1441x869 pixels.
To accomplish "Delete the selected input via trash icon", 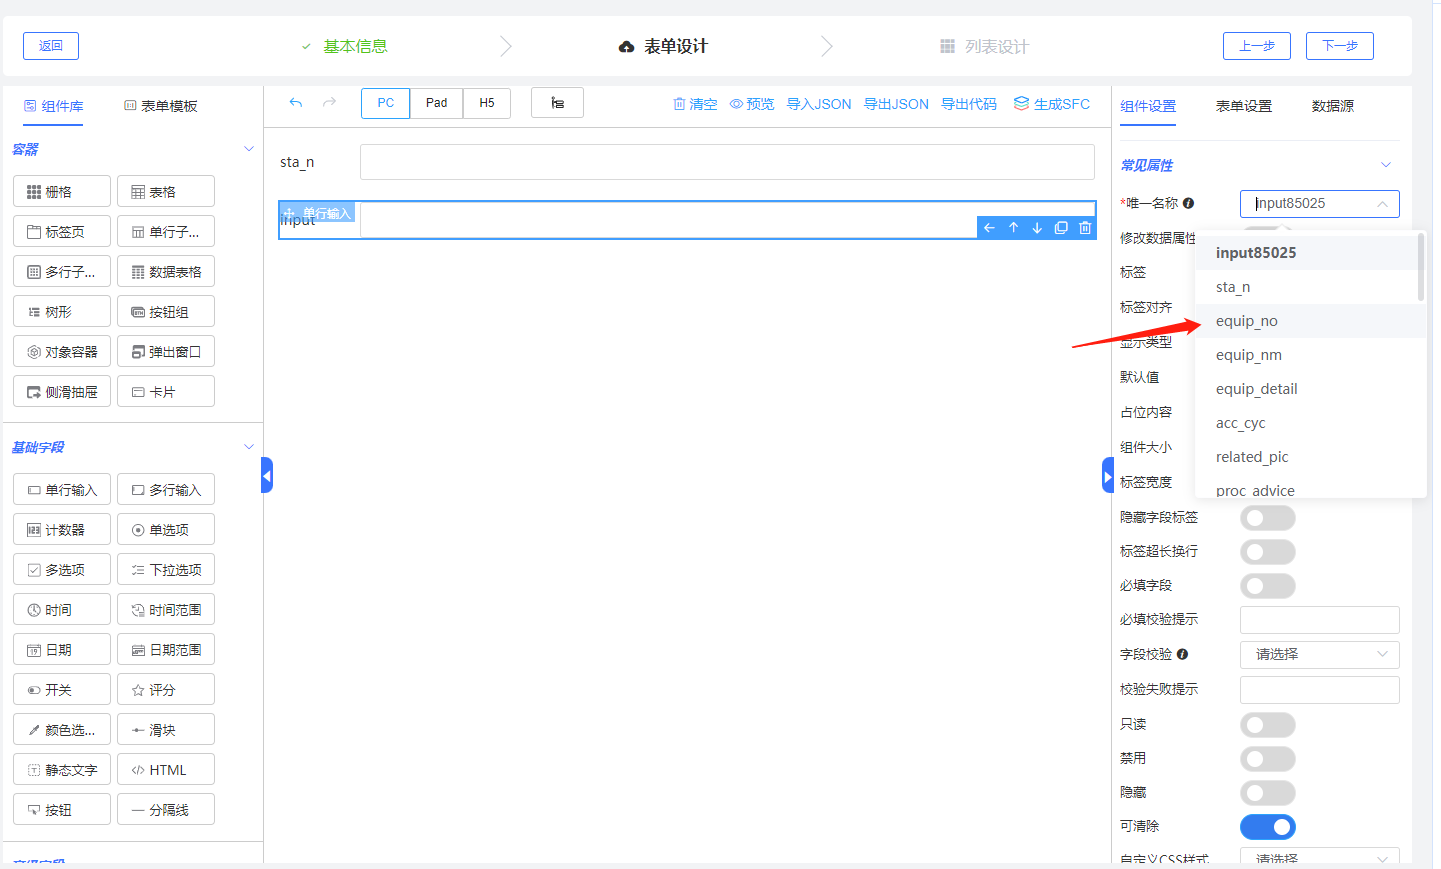I will coord(1085,228).
